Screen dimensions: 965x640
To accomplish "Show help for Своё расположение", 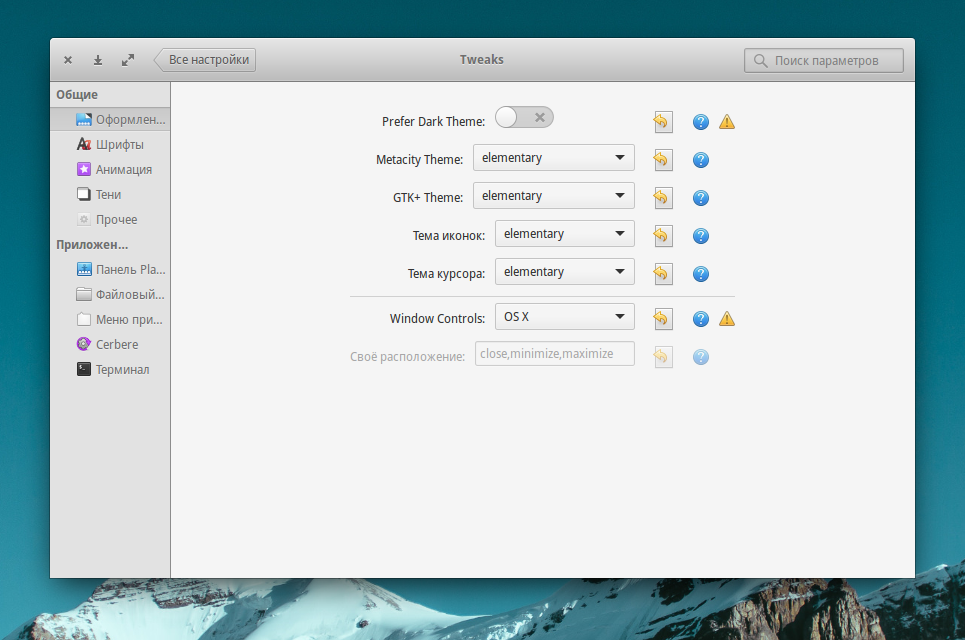I will coord(700,357).
